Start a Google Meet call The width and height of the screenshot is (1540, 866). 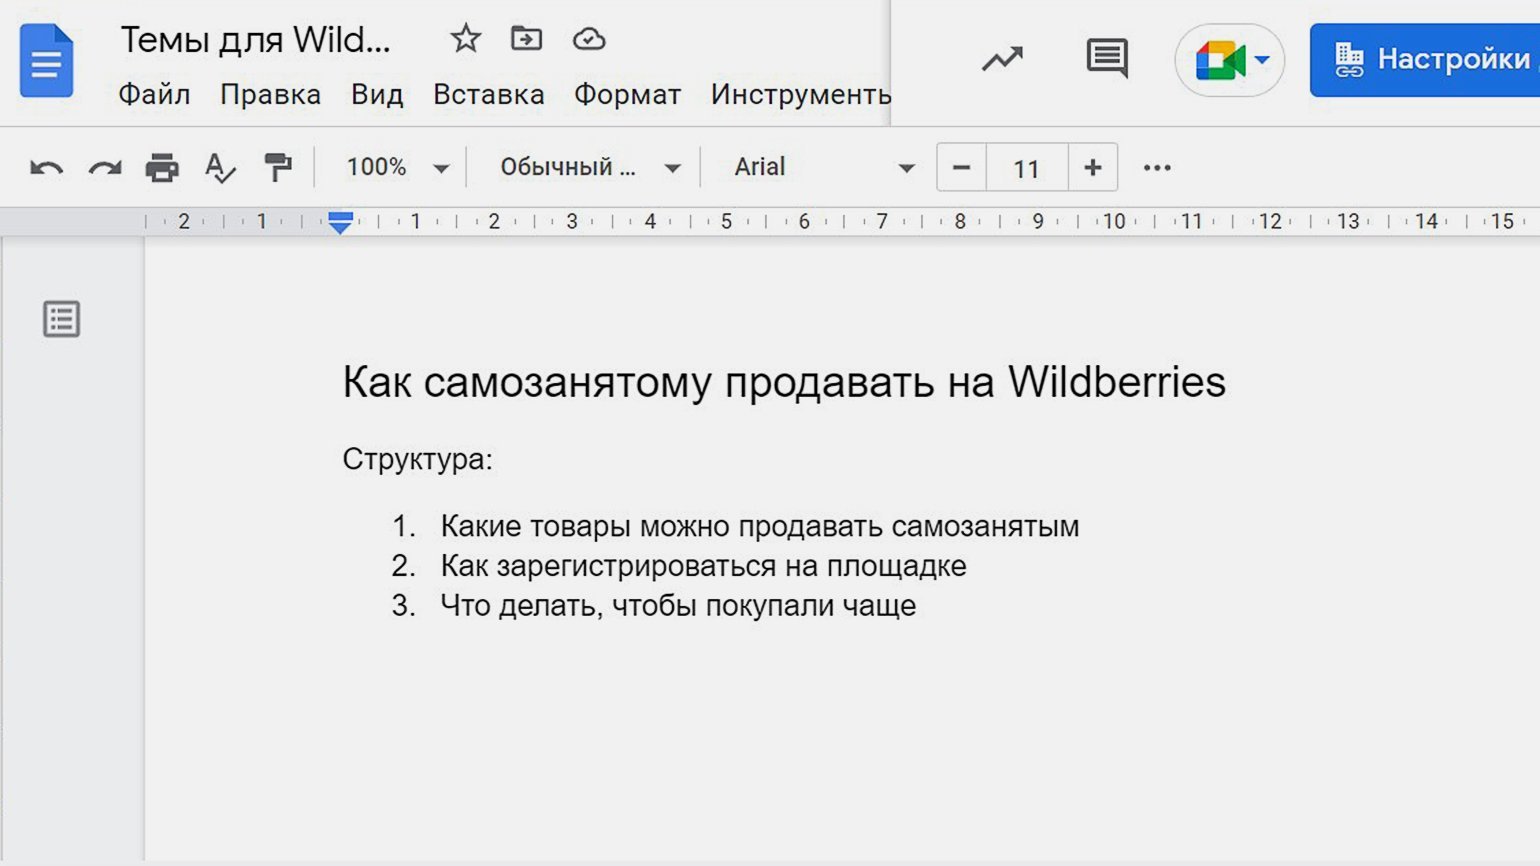1229,60
